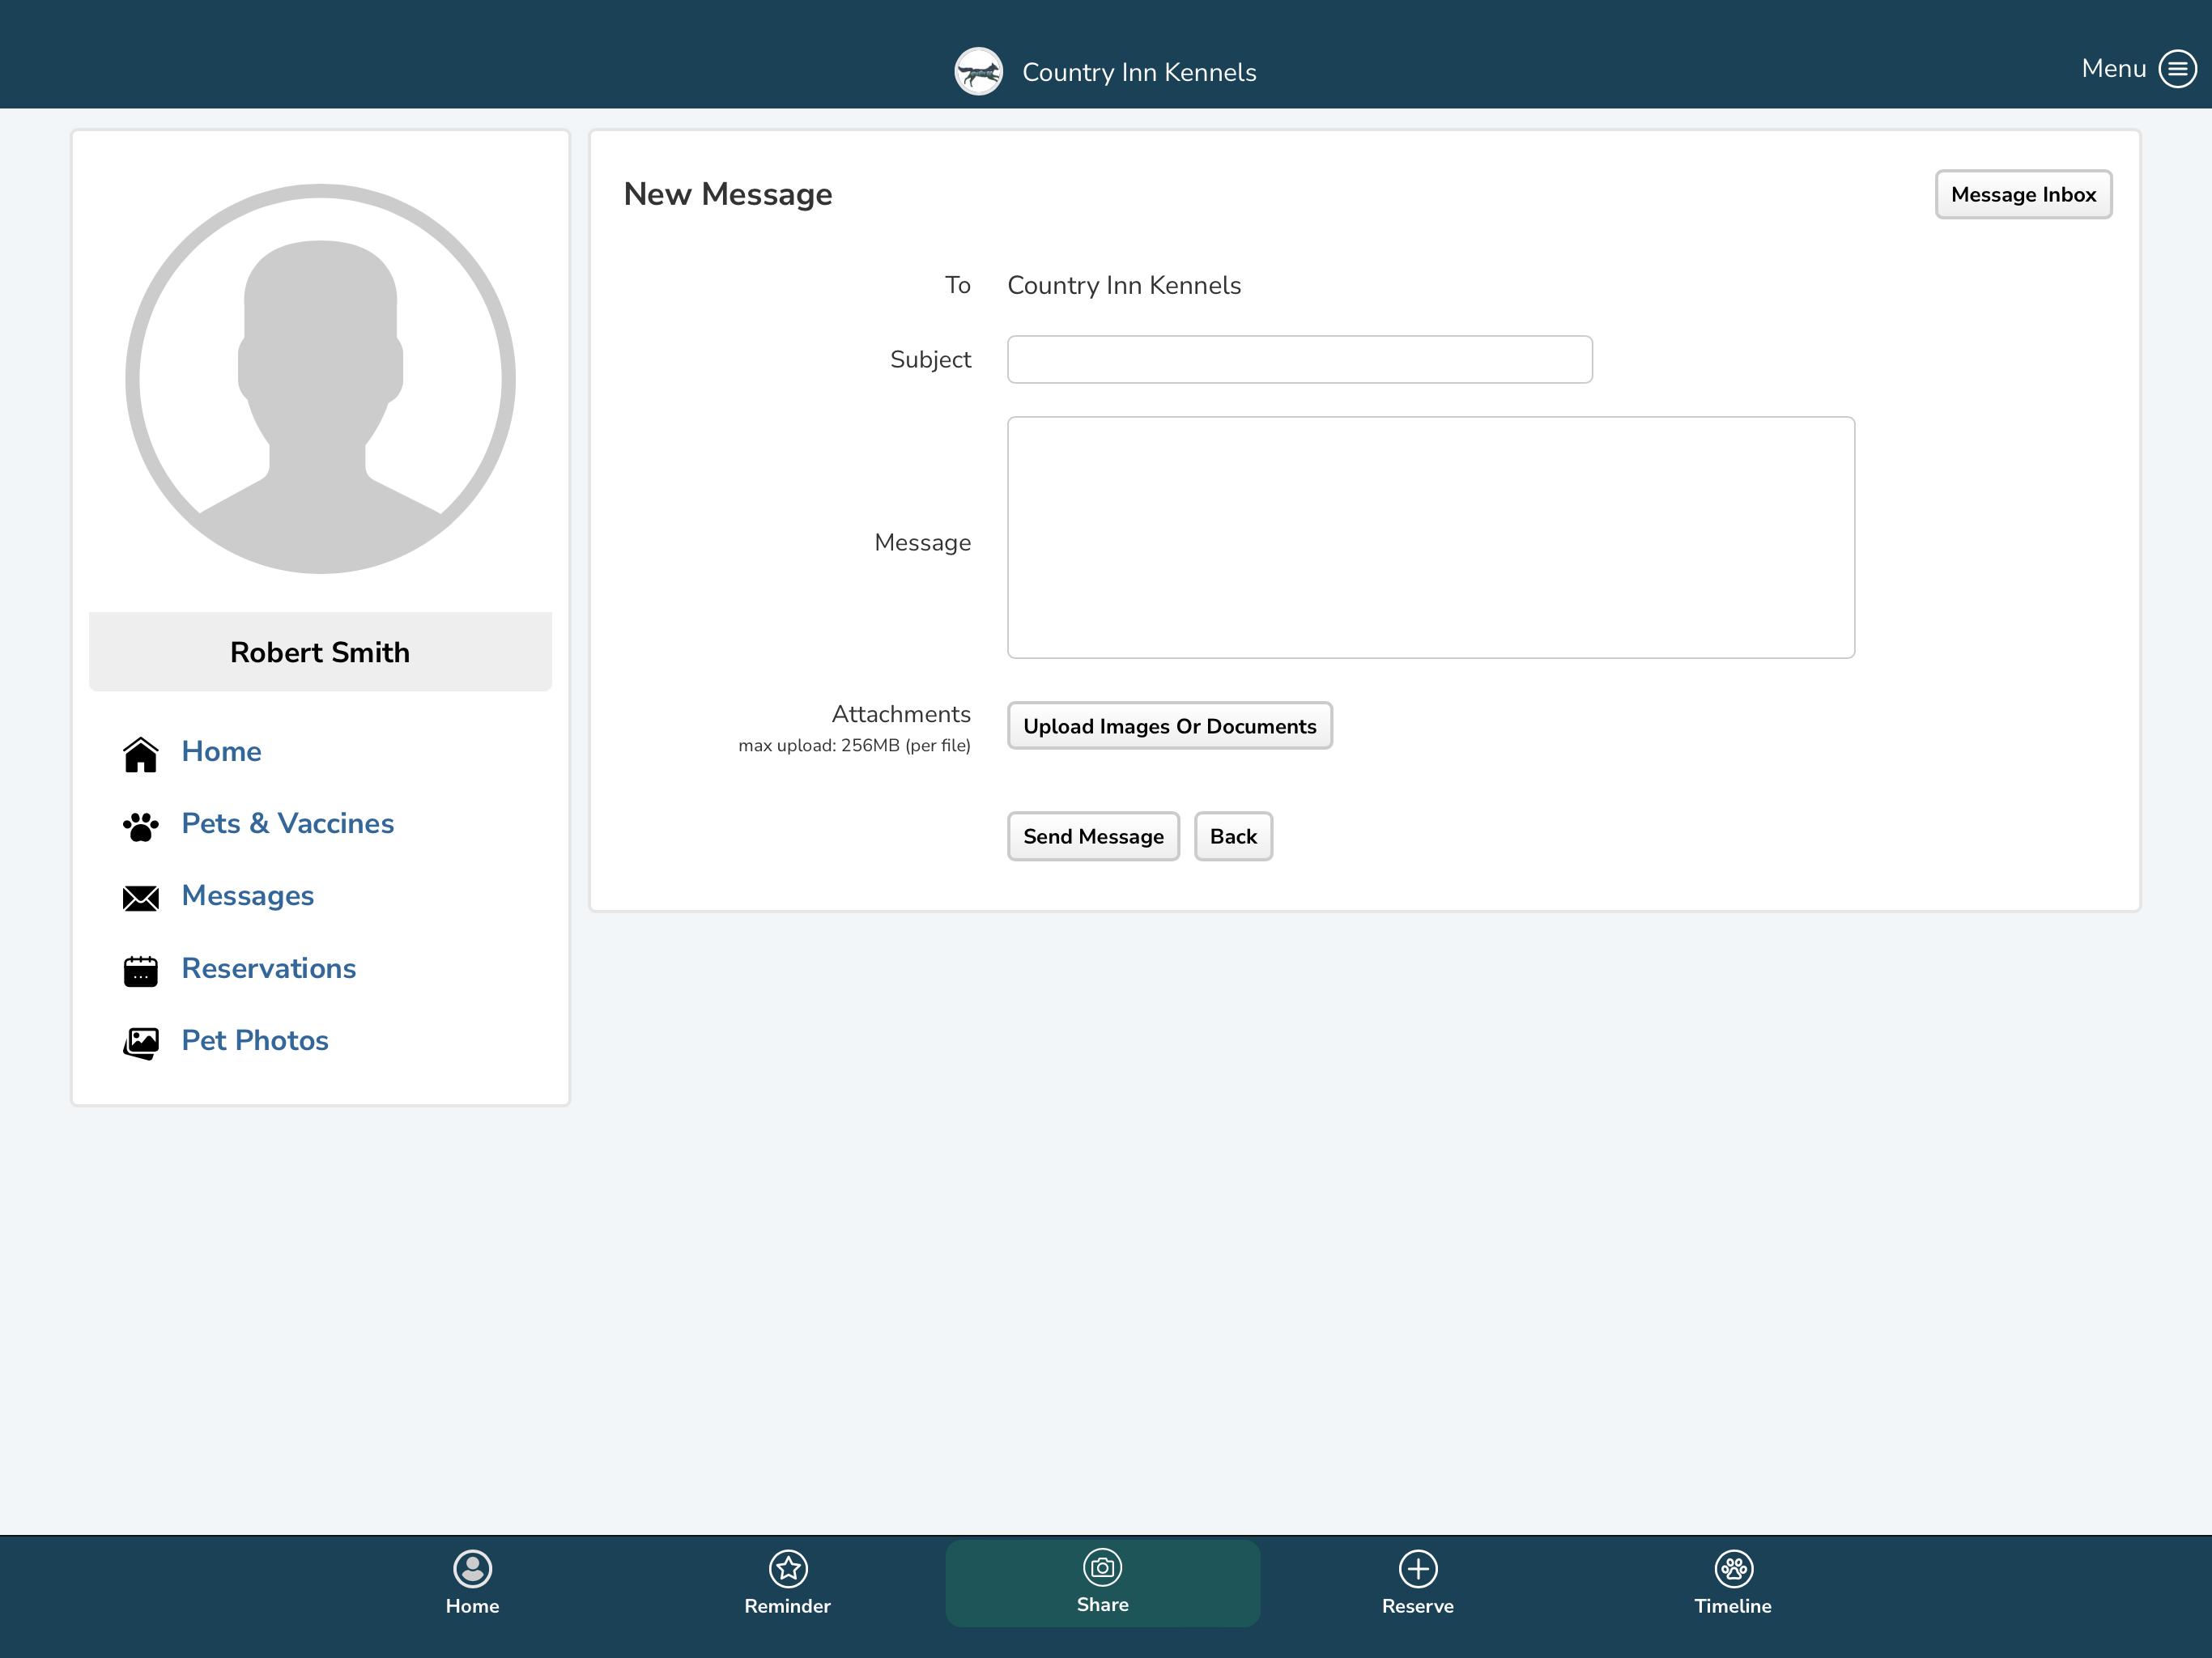
Task: Click the Menu label in header
Action: (x=2113, y=68)
